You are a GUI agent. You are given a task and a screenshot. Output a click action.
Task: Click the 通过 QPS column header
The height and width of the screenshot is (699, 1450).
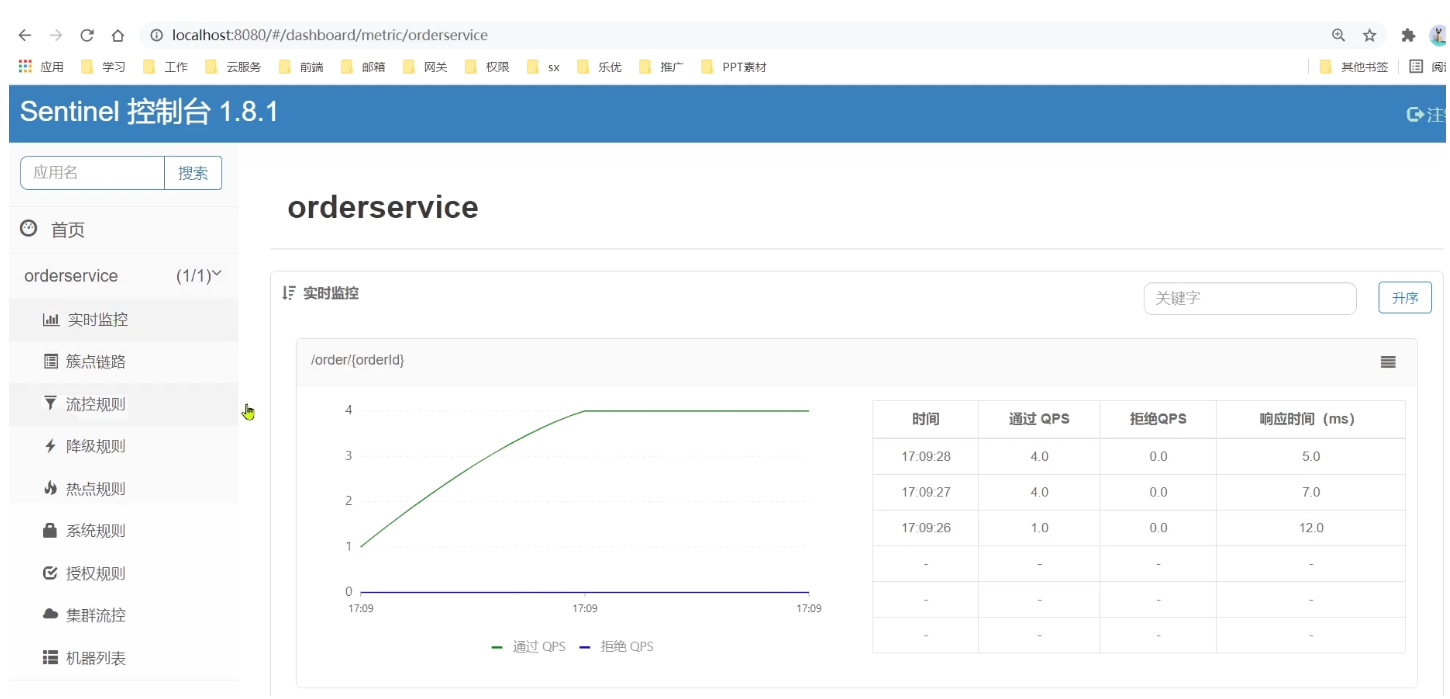[x=1039, y=419]
